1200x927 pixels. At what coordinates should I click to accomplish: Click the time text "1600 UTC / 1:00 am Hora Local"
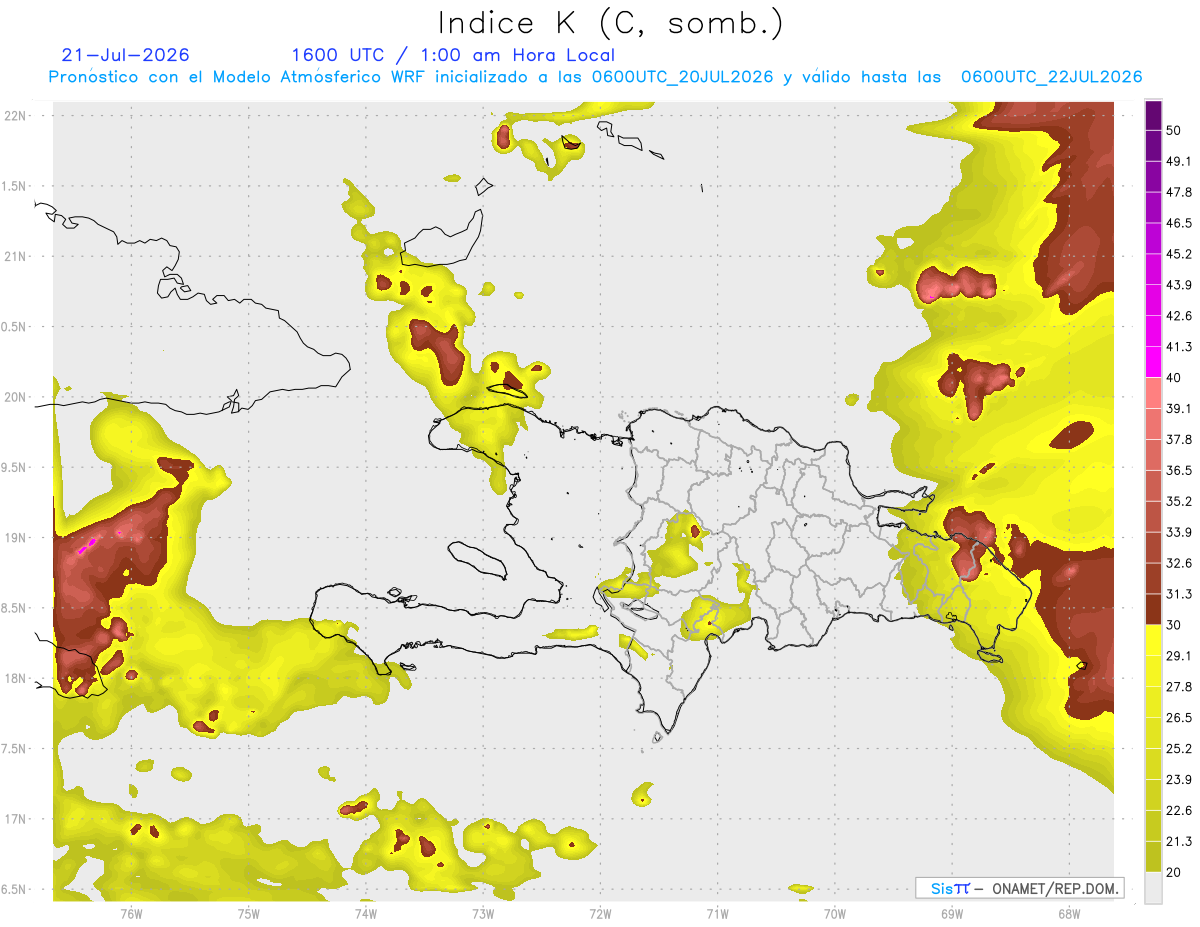coord(453,55)
